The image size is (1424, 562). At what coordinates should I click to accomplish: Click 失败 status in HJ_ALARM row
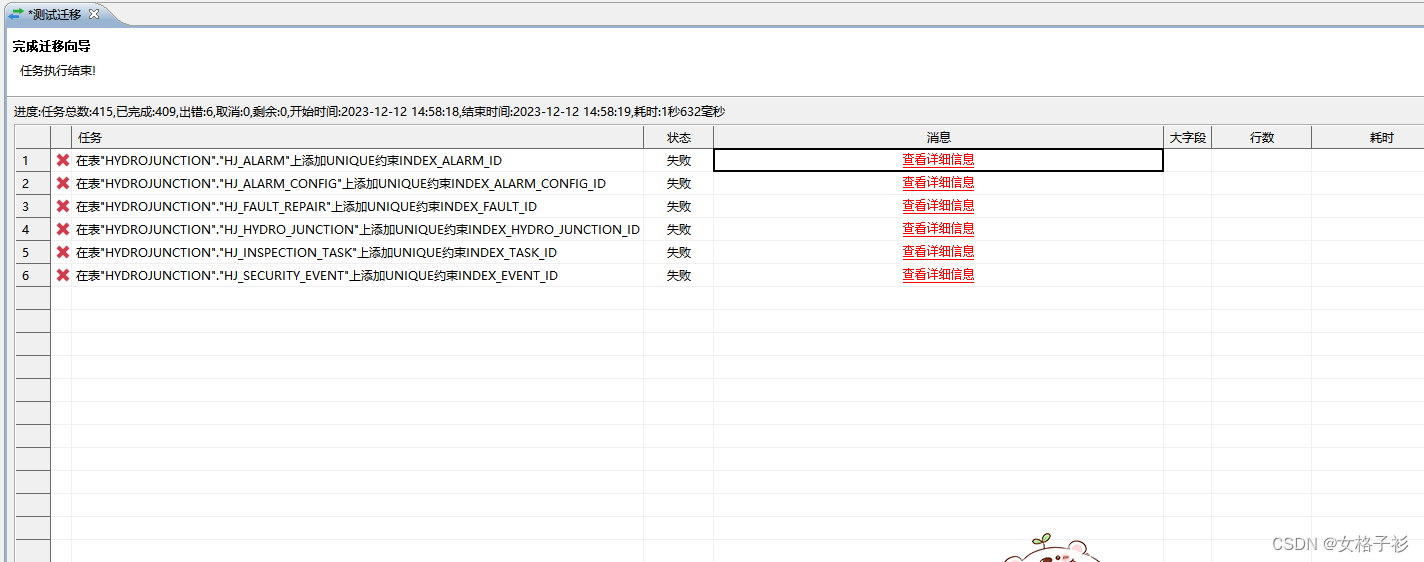[x=679, y=160]
